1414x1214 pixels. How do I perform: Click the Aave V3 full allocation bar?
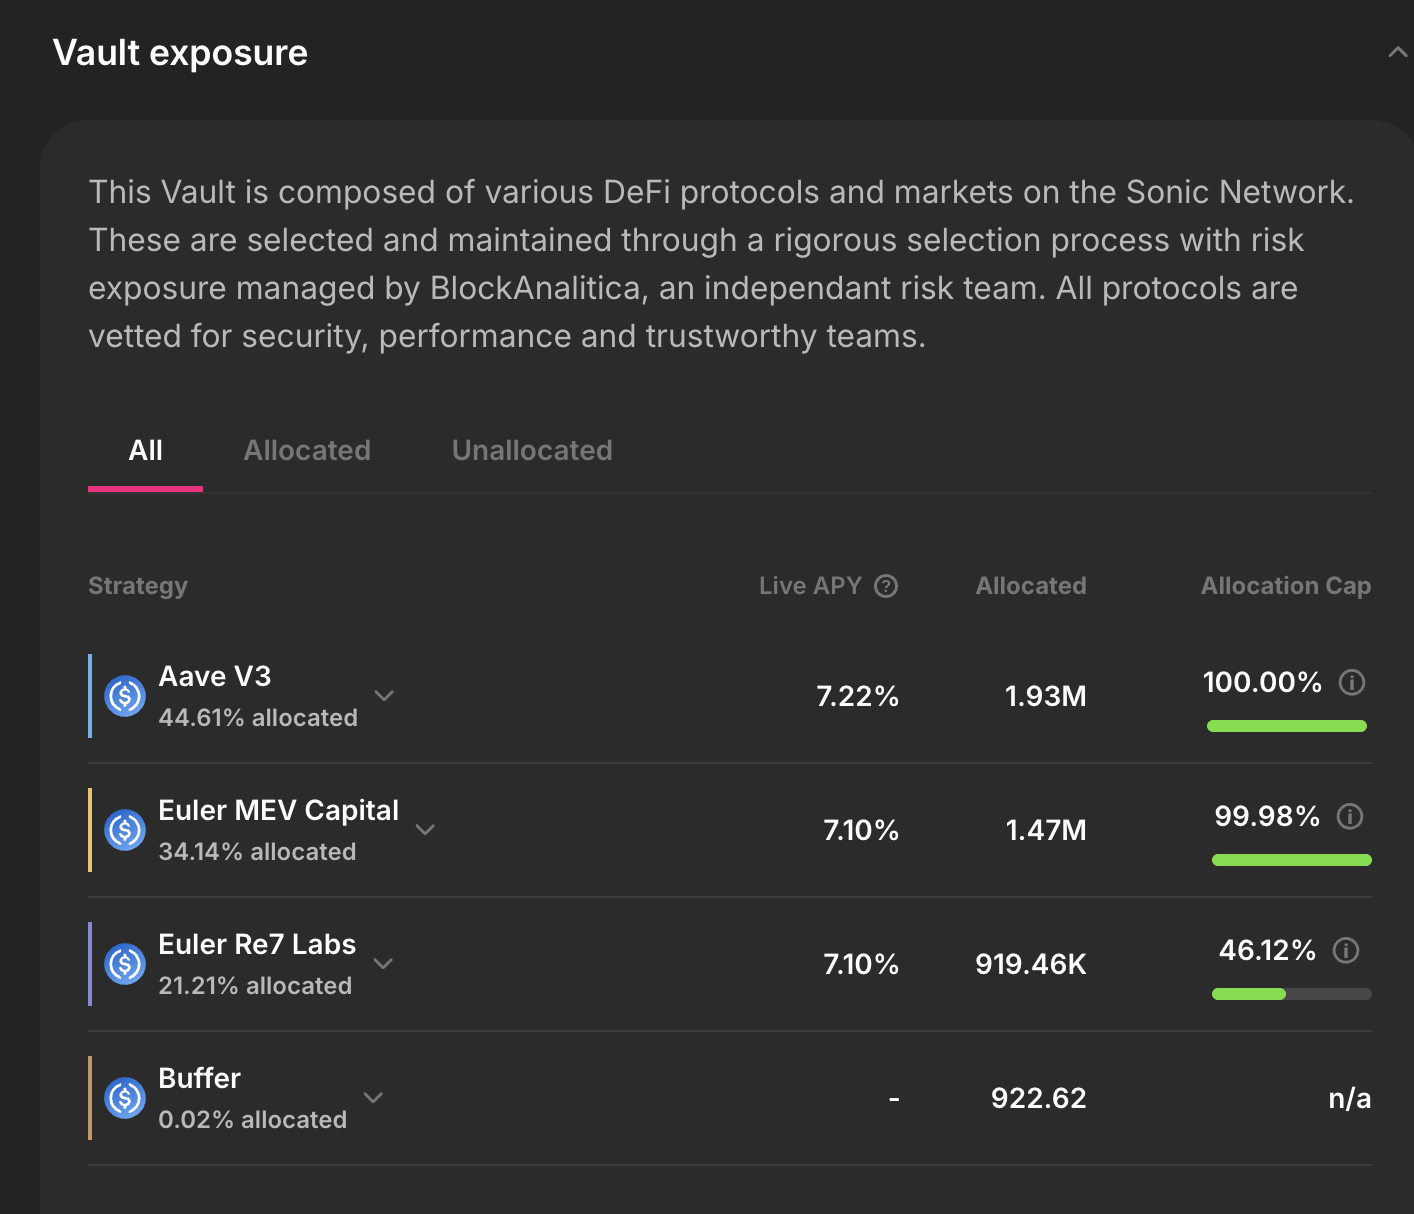pos(1286,726)
